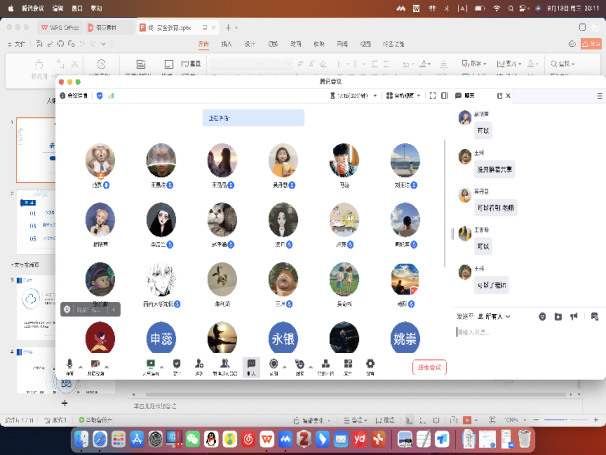
Task: Click the speaking banner at top
Action: 253,118
